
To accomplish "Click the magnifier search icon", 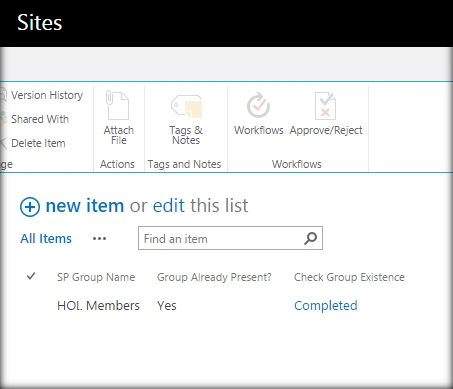I will 310,238.
